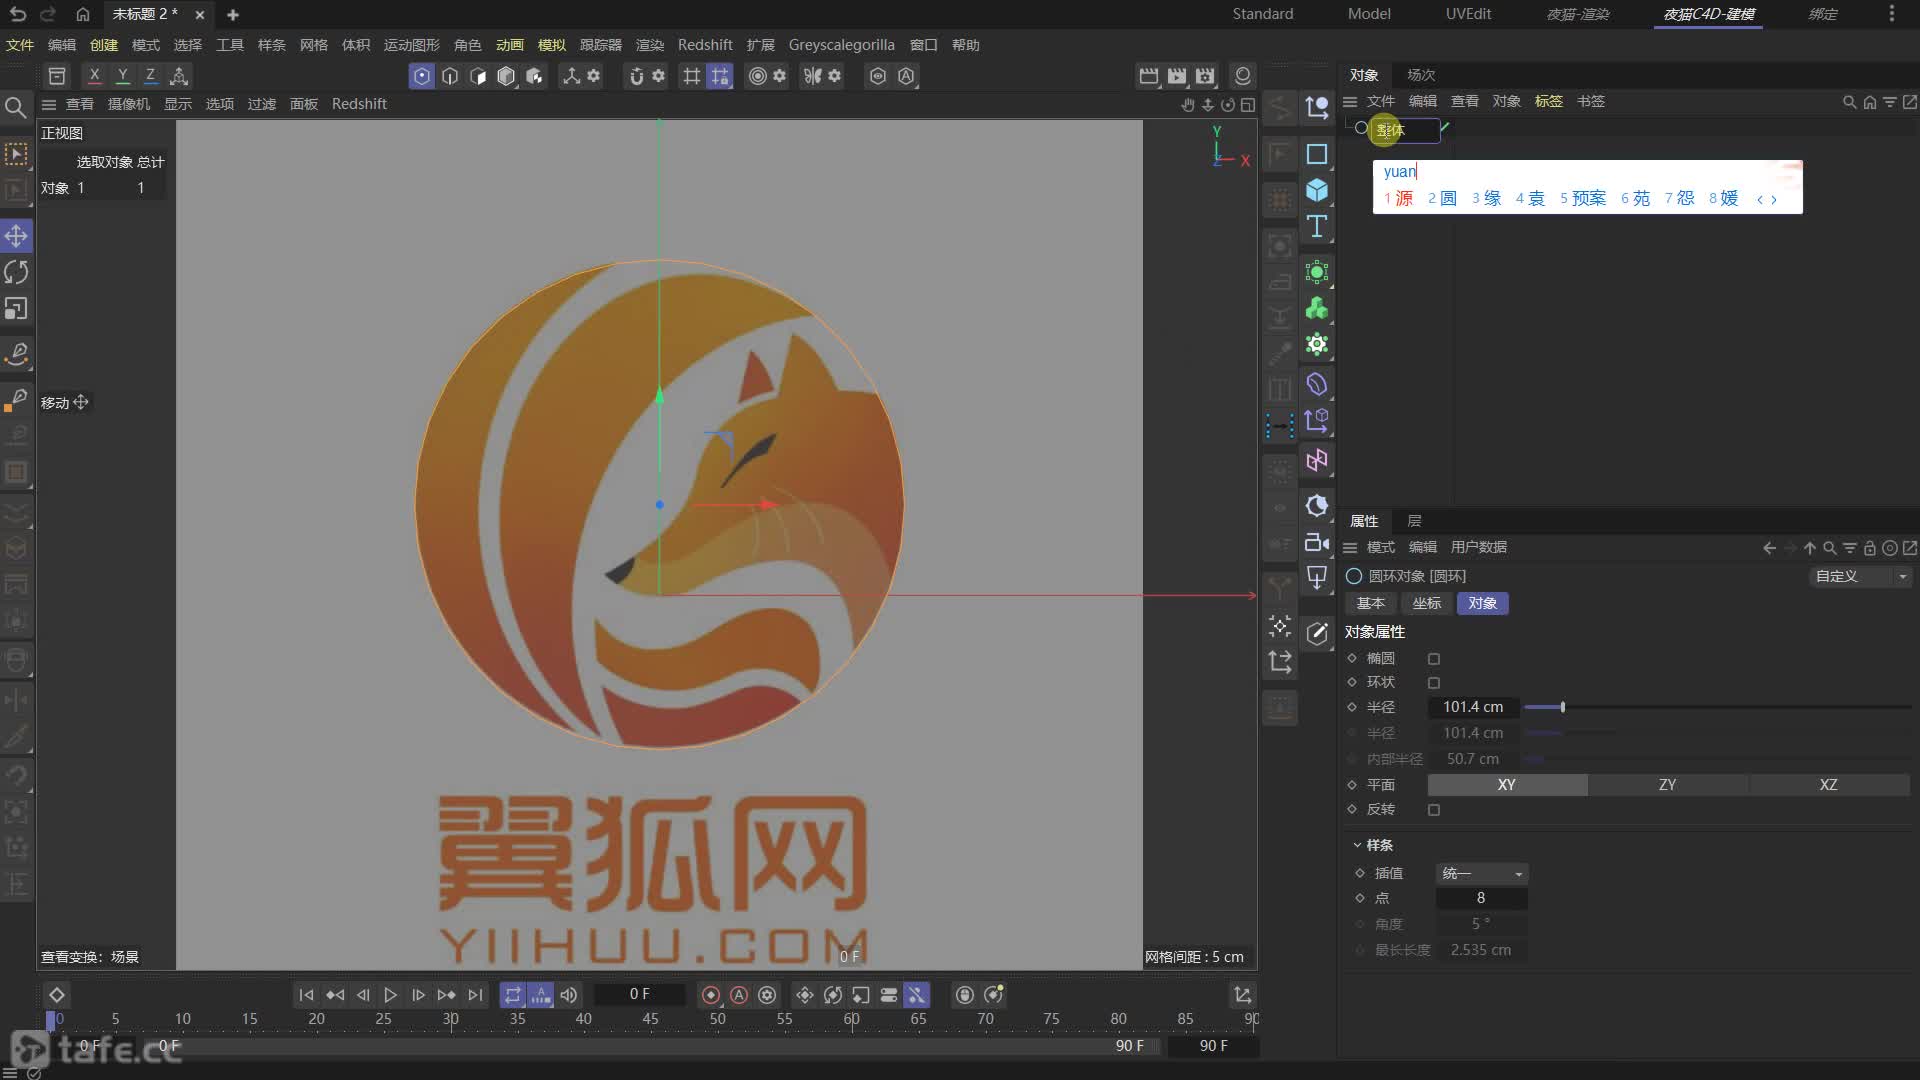Choose IME candidate 圆

[1442, 199]
